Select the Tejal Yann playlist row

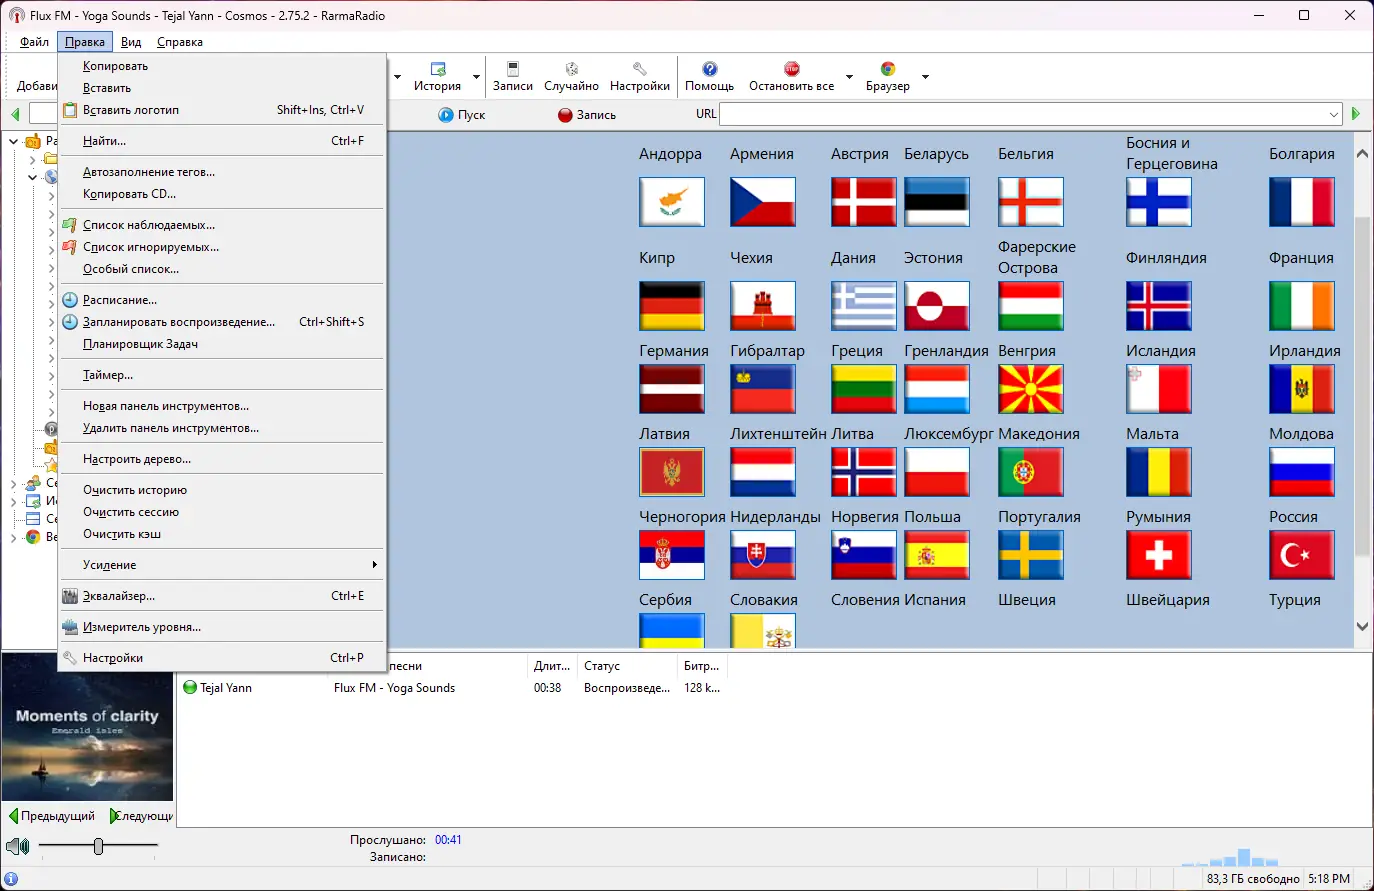450,688
